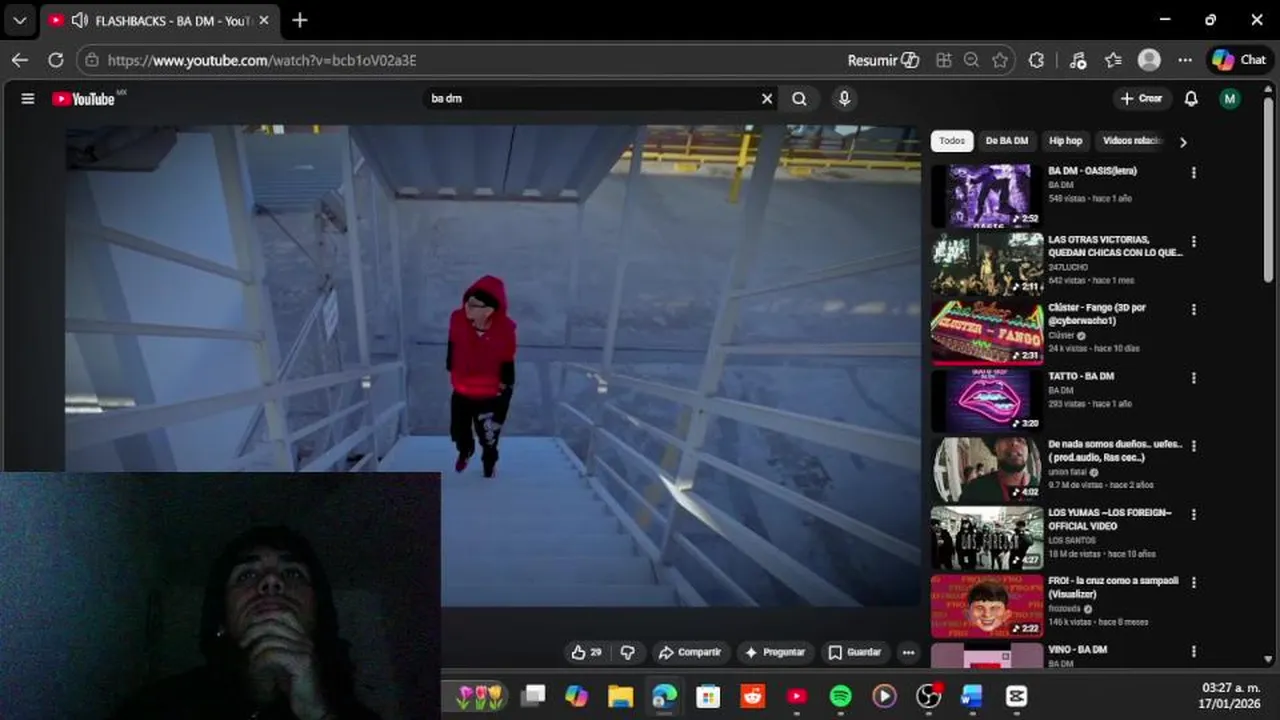The height and width of the screenshot is (720, 1280).
Task: Reload the page with refresh icon
Action: pos(56,60)
